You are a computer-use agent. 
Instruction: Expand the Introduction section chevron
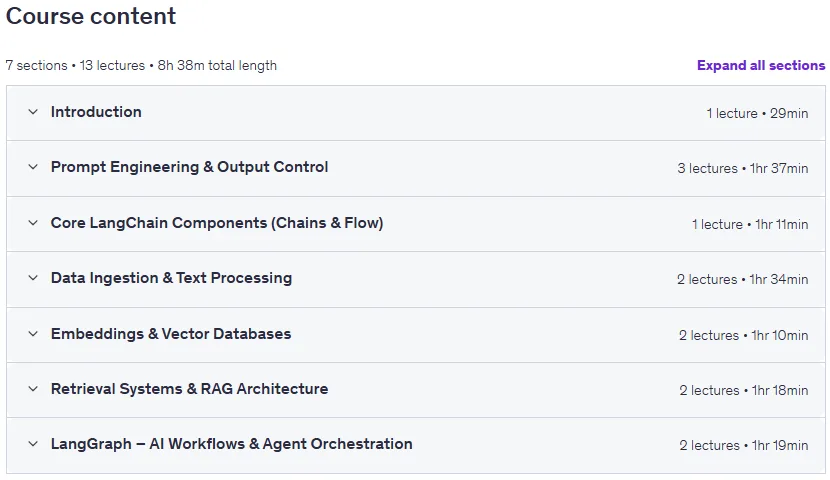pos(33,112)
